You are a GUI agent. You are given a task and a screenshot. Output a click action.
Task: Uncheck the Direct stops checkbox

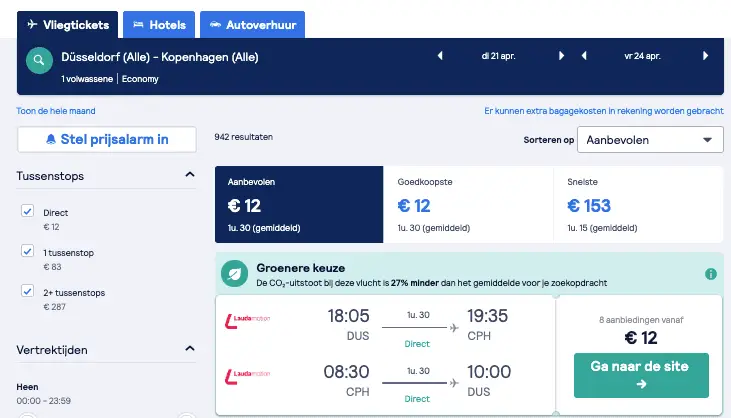[28, 211]
